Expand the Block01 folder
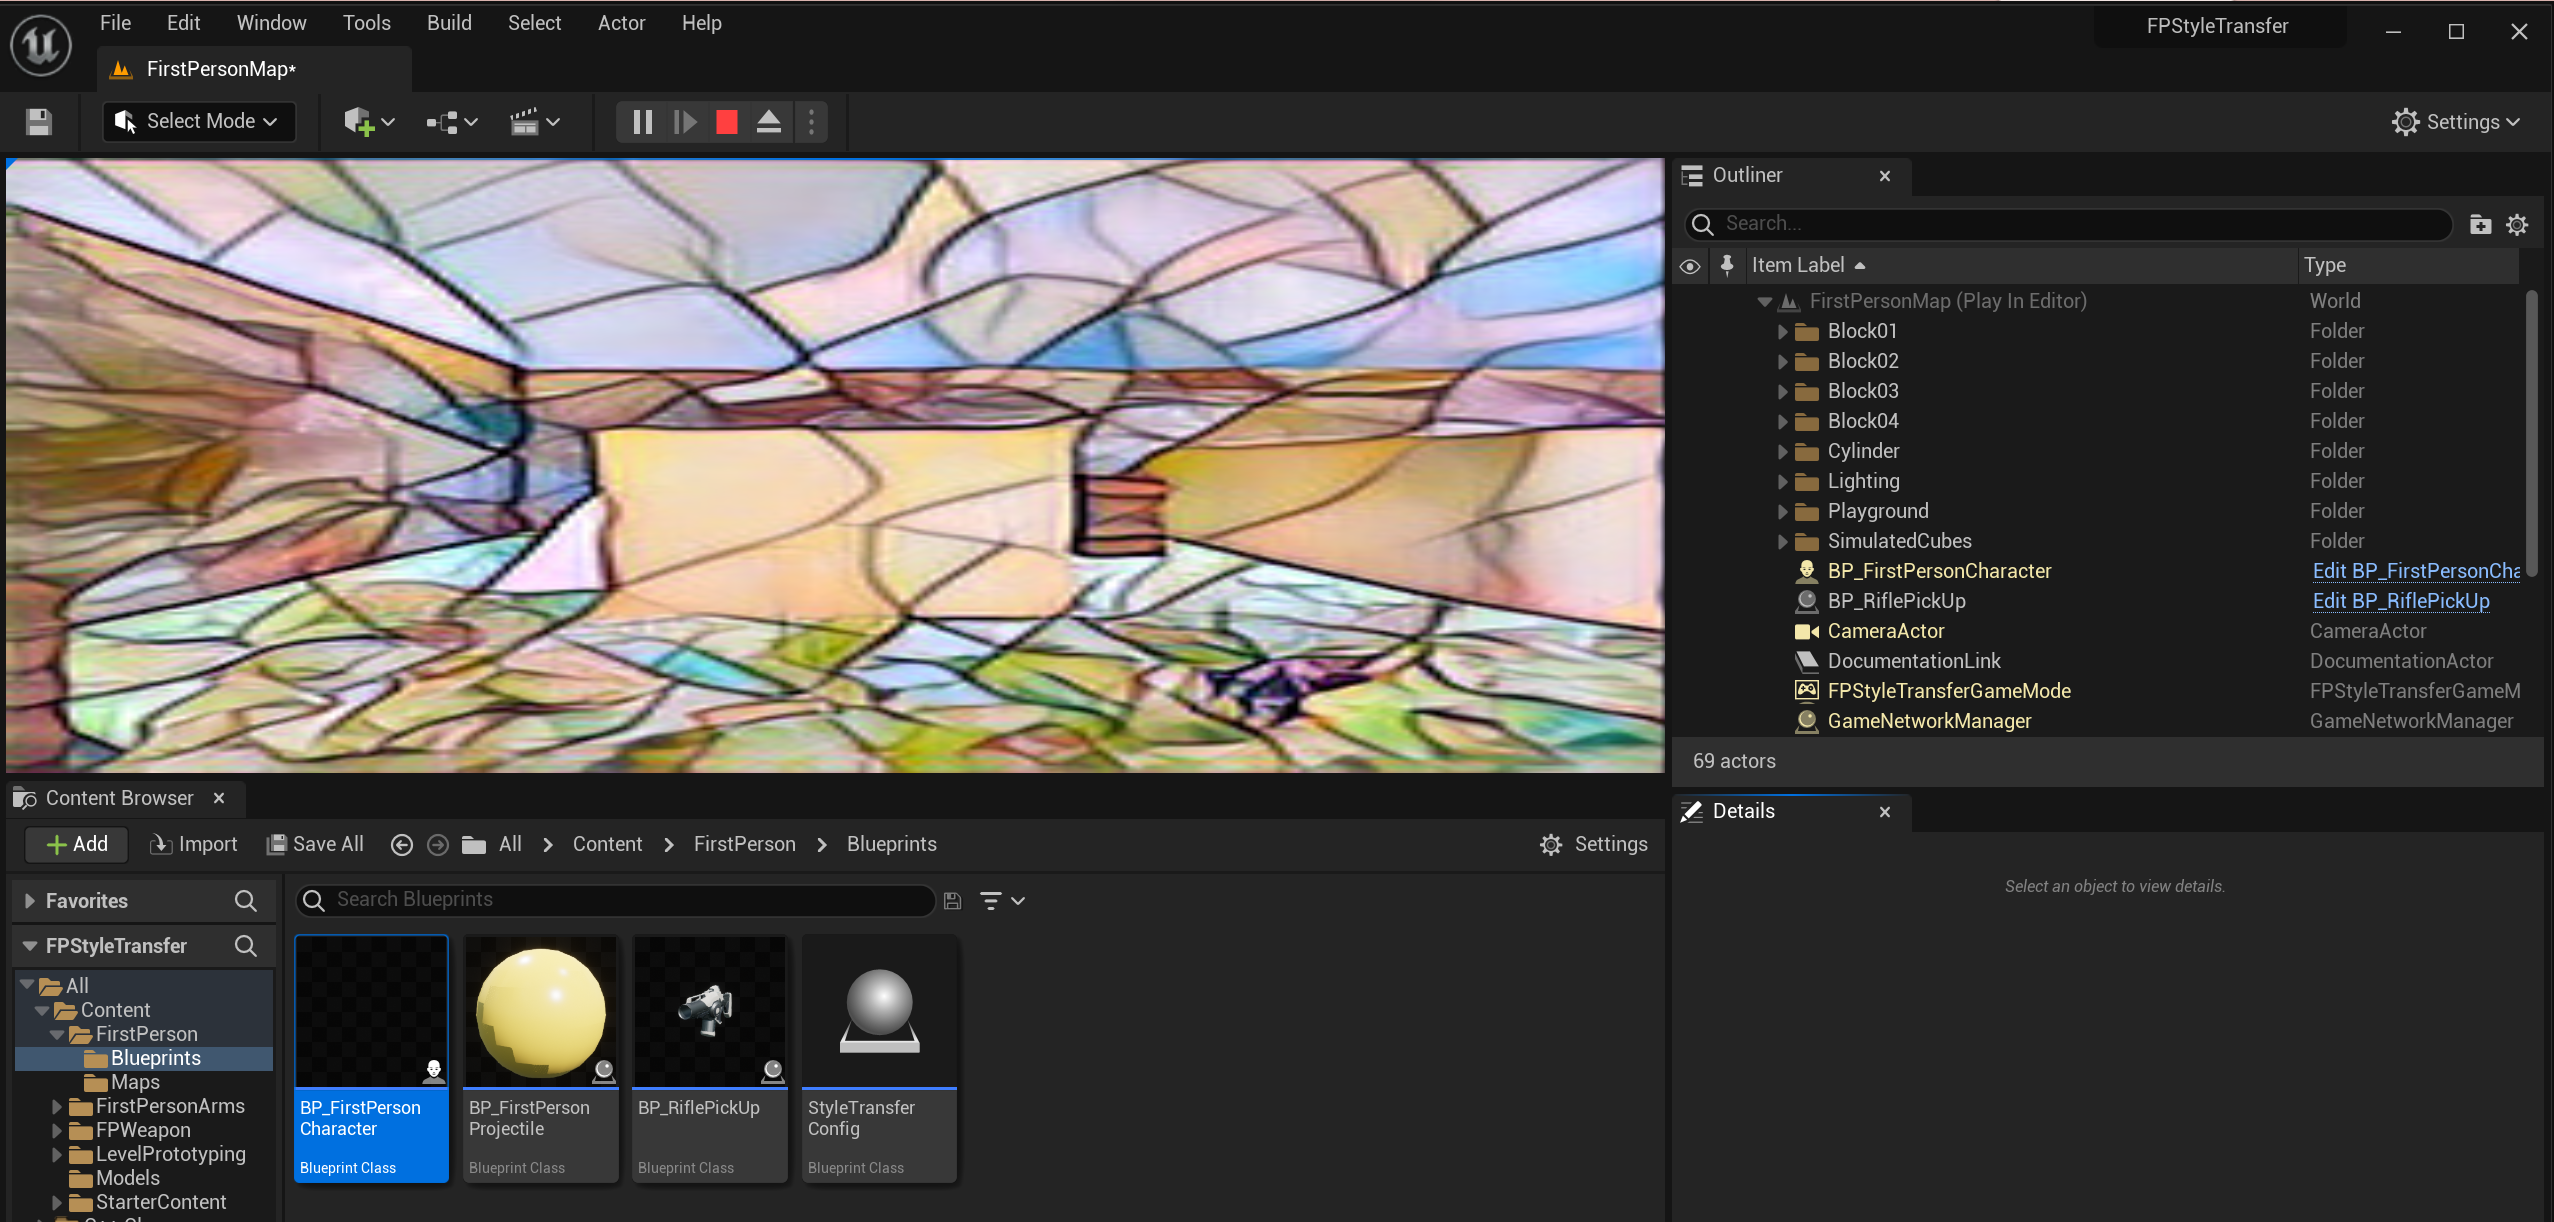 tap(1782, 331)
